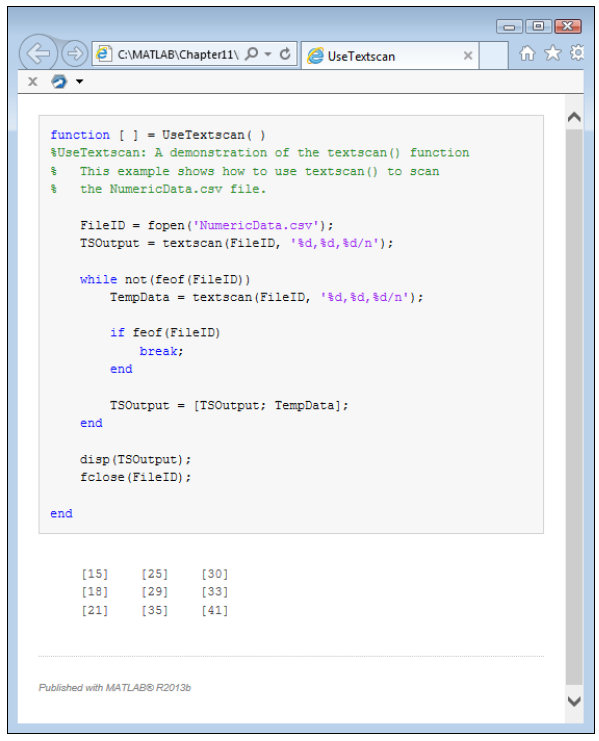The image size is (599, 741).
Task: Click the browser Forward arrow button
Action: [75, 53]
